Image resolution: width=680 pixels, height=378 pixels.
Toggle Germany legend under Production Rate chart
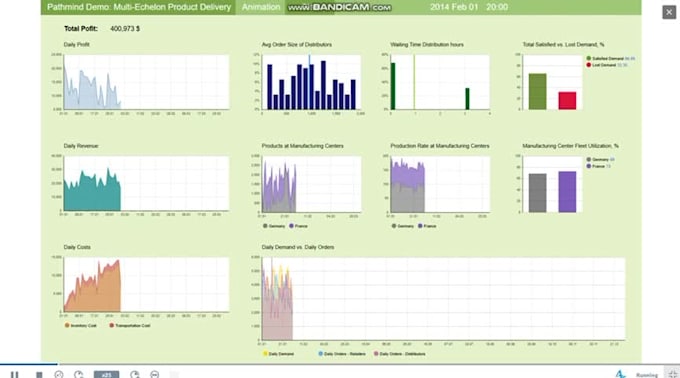coord(402,226)
